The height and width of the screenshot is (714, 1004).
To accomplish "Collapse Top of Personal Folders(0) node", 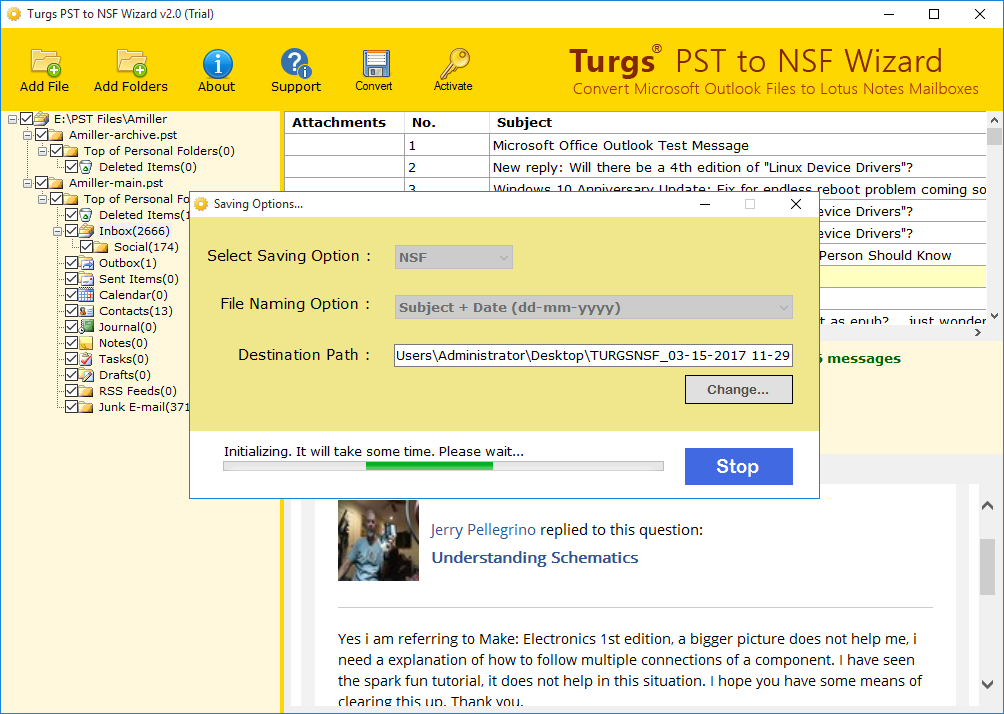I will point(42,151).
